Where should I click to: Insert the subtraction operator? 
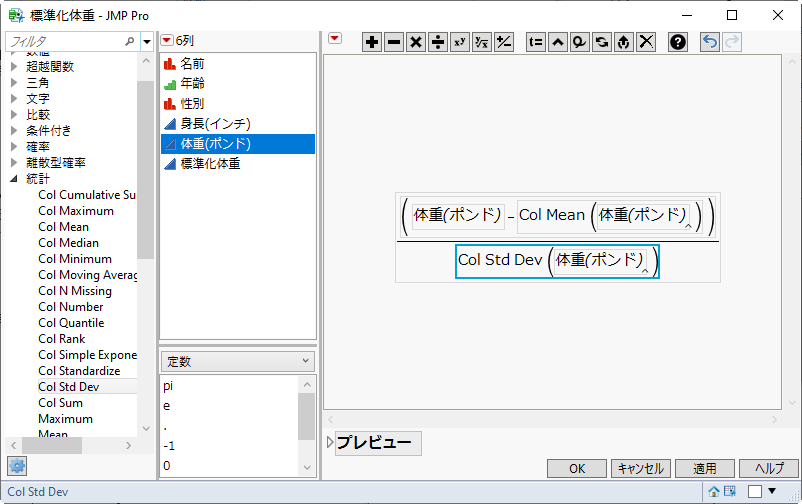tap(394, 42)
